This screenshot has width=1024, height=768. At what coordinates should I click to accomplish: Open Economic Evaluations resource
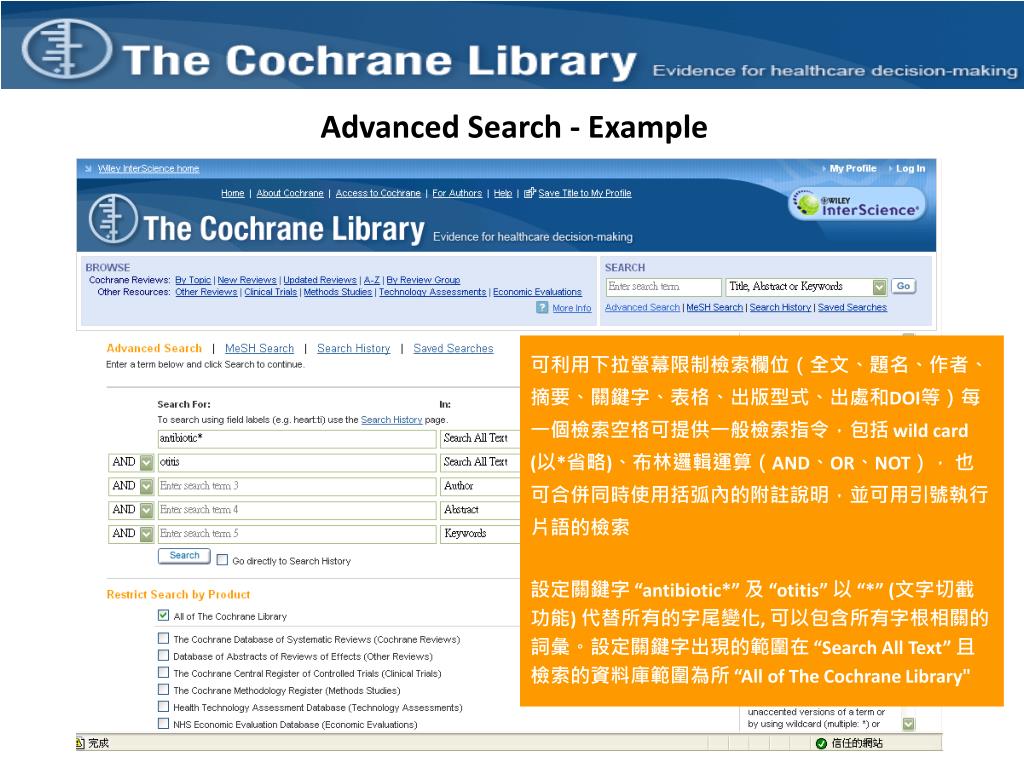coord(537,292)
